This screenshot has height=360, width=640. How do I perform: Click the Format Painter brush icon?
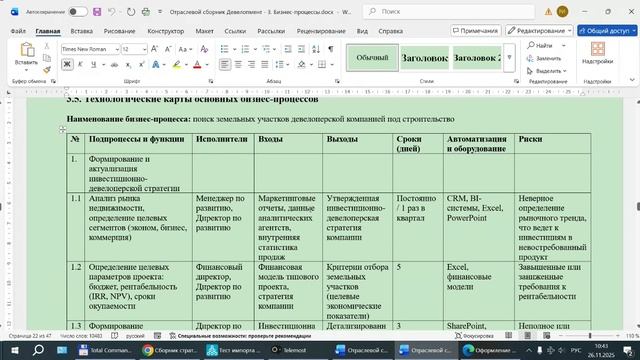47,70
